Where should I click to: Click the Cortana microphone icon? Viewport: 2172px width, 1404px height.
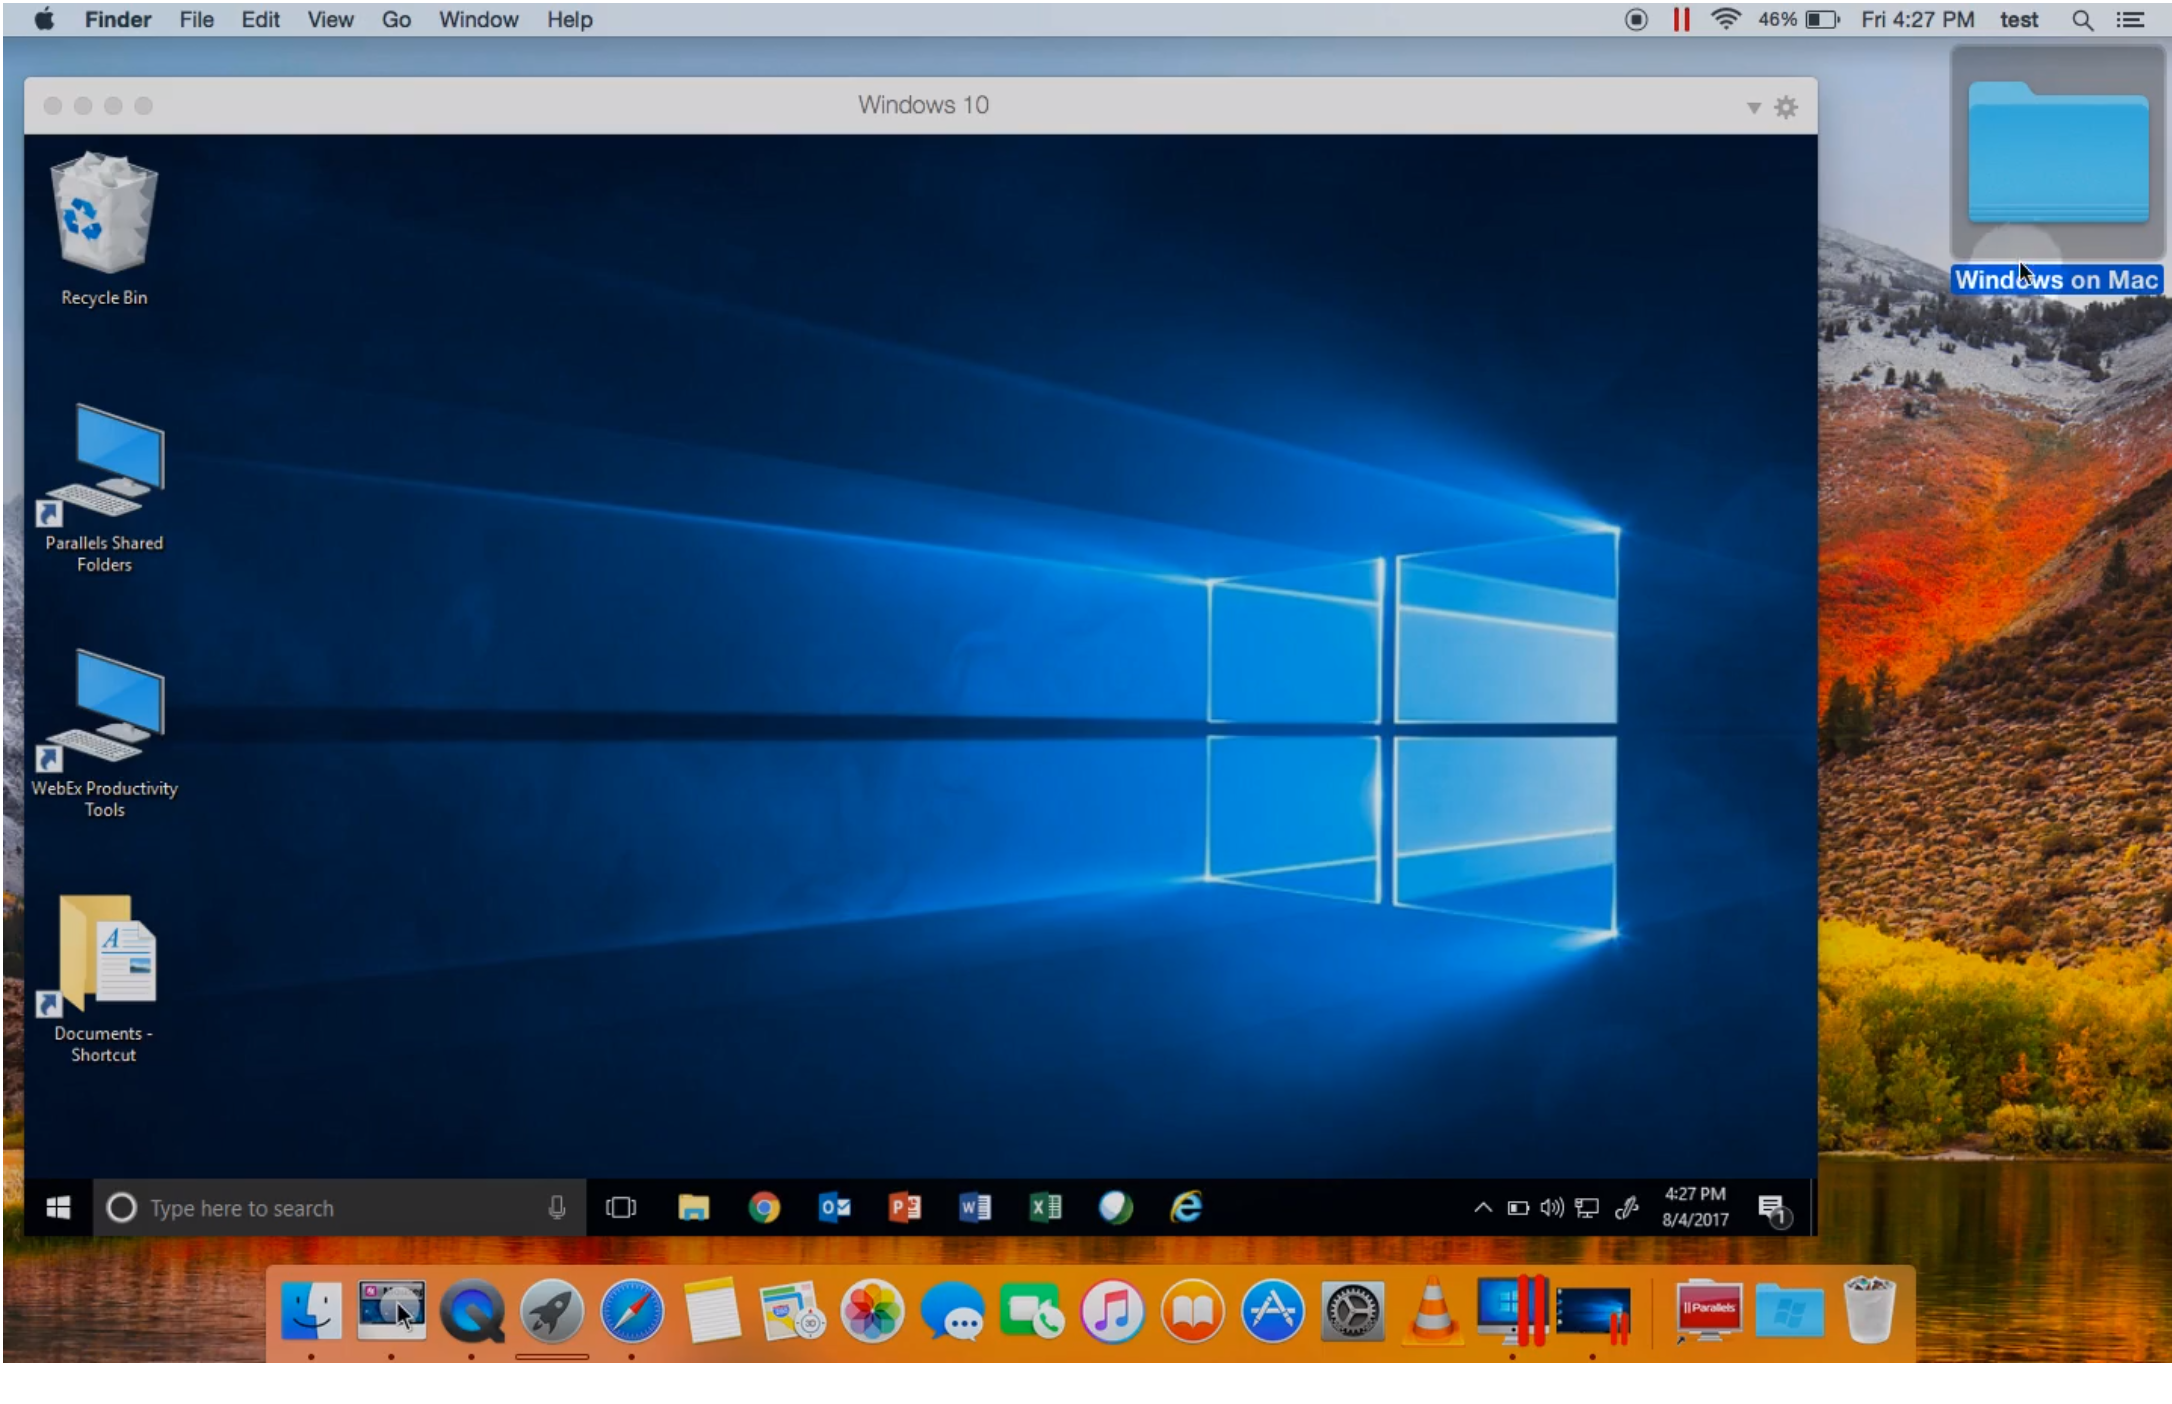(557, 1208)
